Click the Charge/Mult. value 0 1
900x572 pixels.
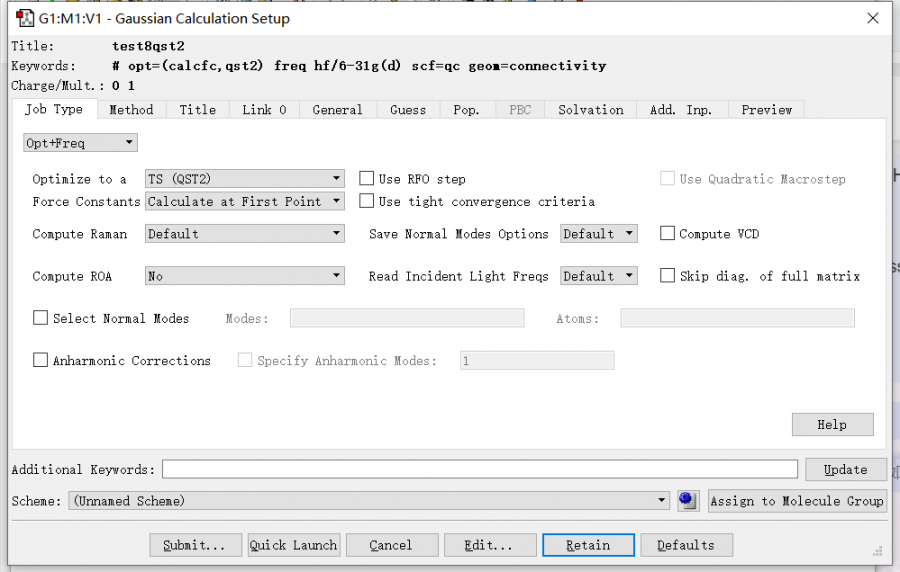tap(123, 85)
